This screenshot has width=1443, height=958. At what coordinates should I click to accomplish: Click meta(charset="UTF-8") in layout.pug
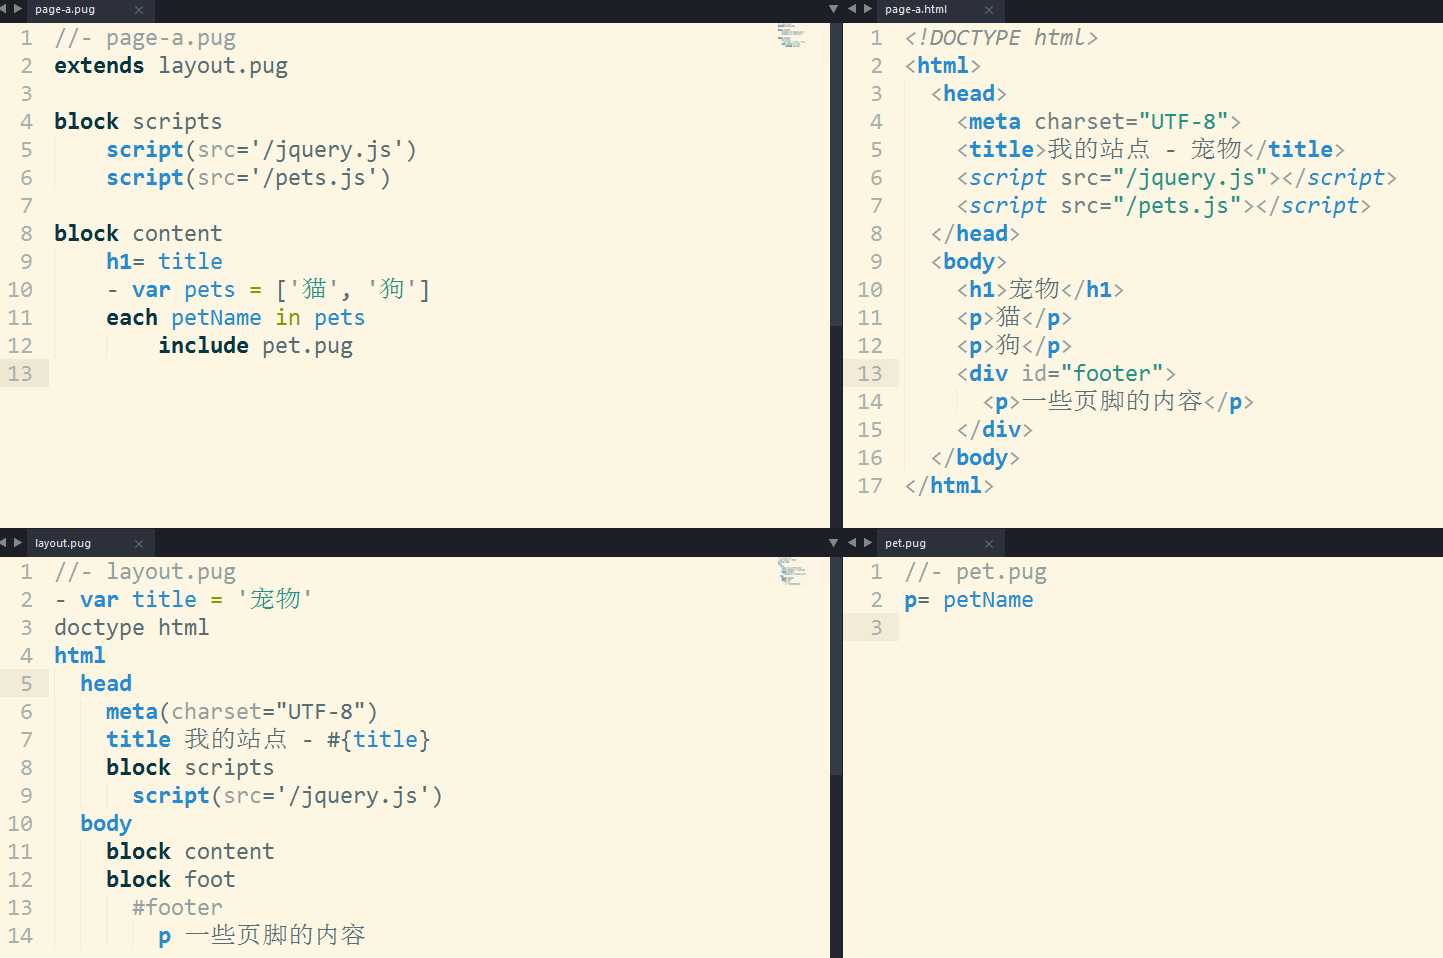[x=242, y=712]
